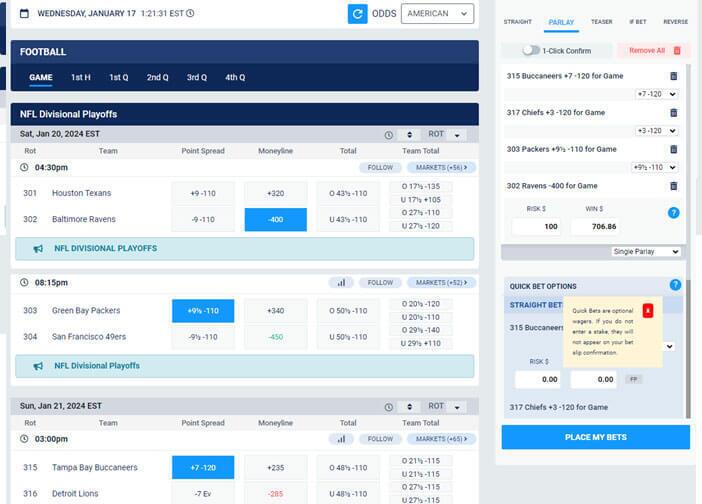Click the bet slip vertical scrollbar
Viewport: 702px width, 504px height.
tap(688, 349)
